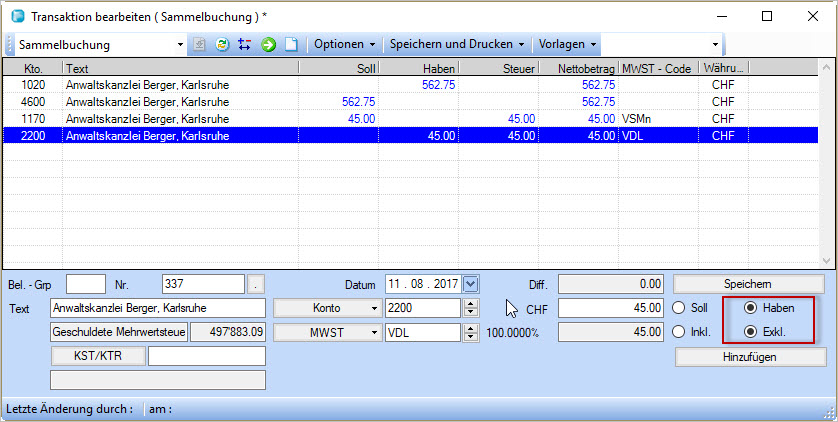
Task: Expand the Sammelbuchung type dropdown
Action: point(180,45)
